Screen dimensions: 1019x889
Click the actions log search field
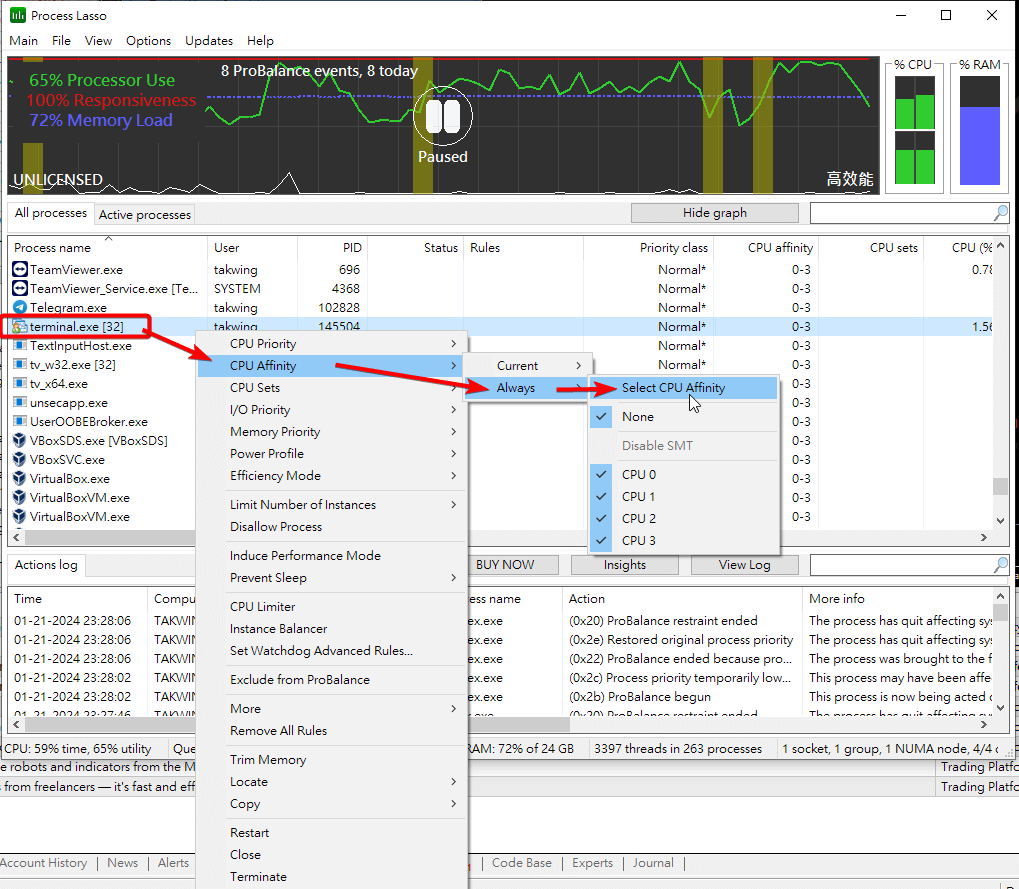click(x=902, y=565)
